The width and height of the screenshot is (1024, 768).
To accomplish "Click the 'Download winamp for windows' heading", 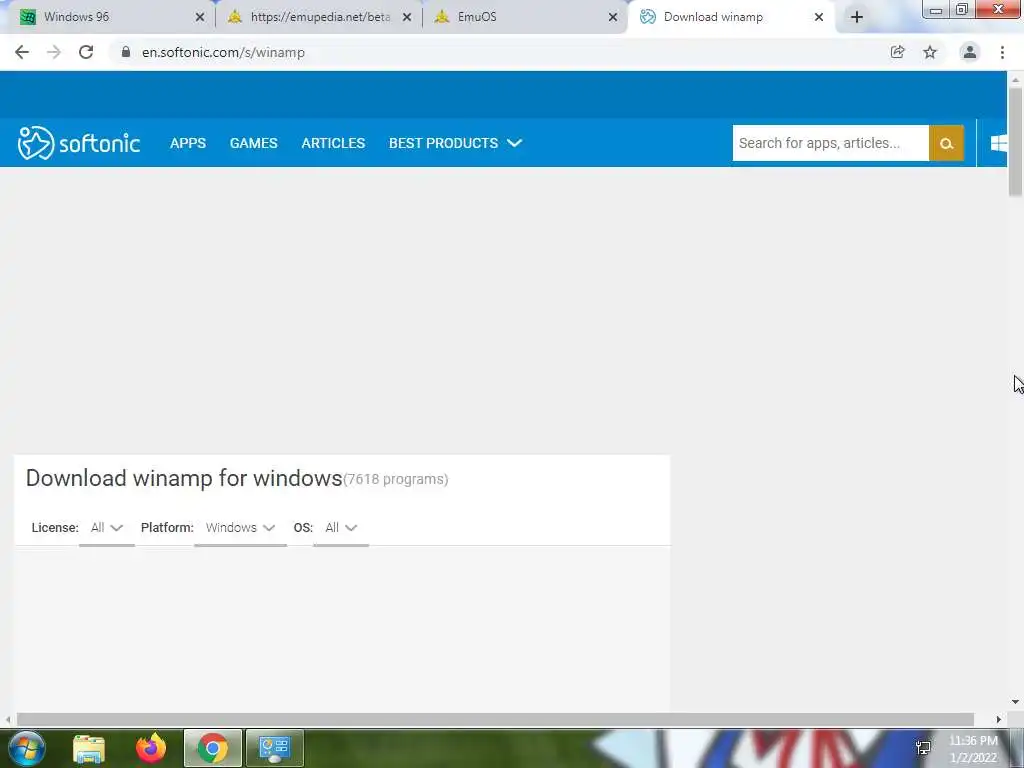I will tap(184, 479).
